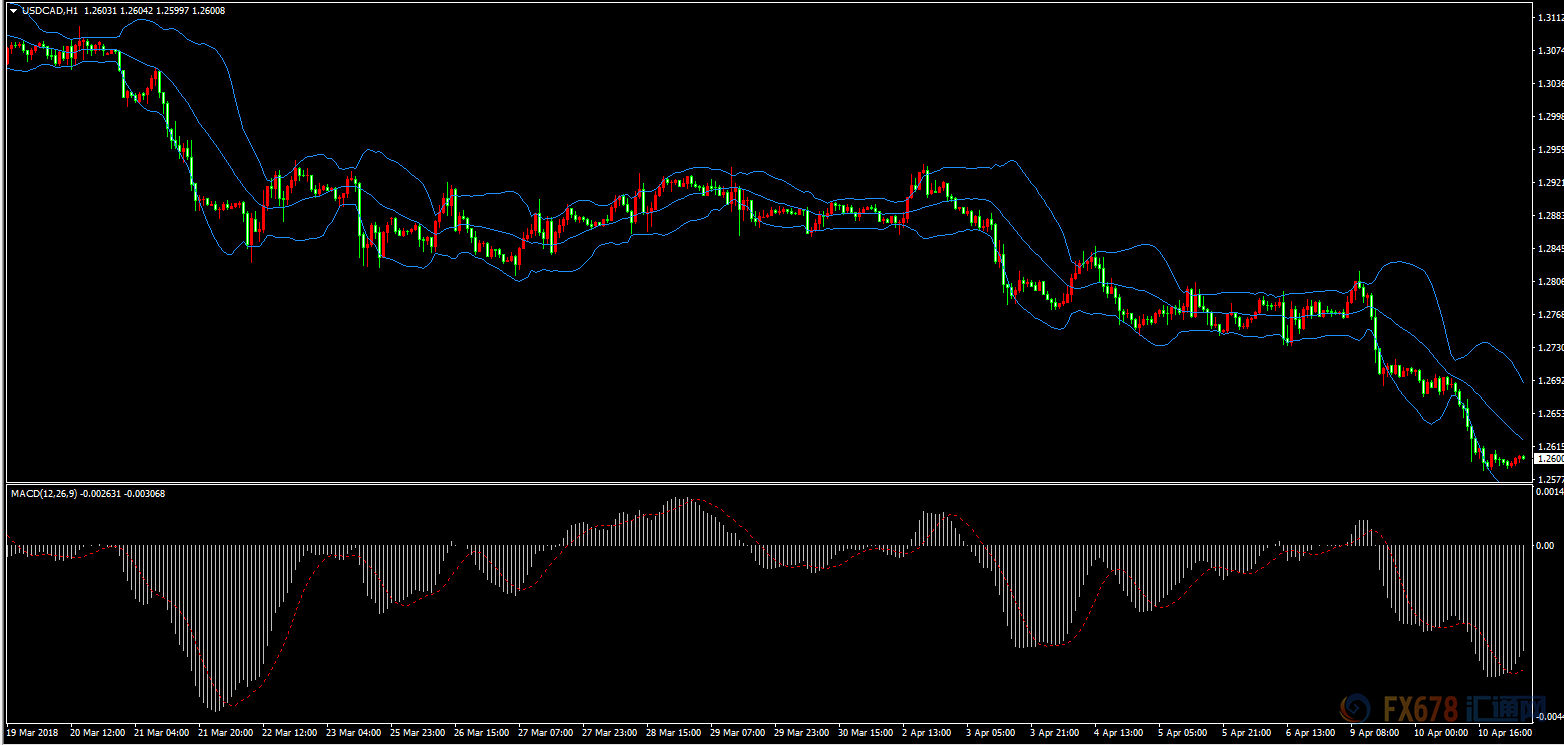The image size is (1564, 745).
Task: Click the 1.2921 price axis label
Action: [1550, 183]
